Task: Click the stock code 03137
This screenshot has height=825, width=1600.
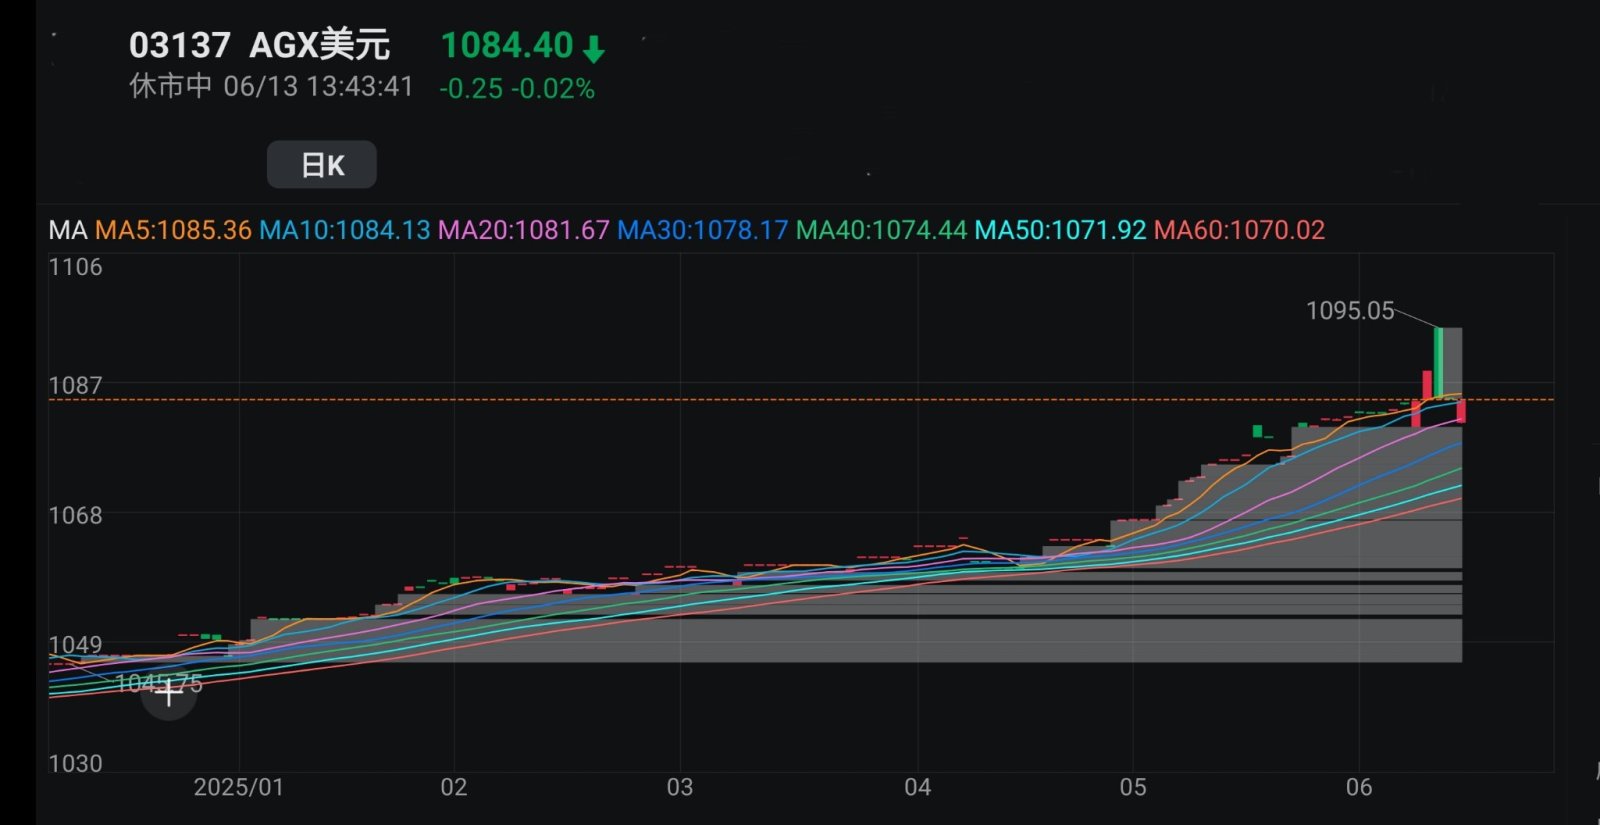Action: [180, 45]
